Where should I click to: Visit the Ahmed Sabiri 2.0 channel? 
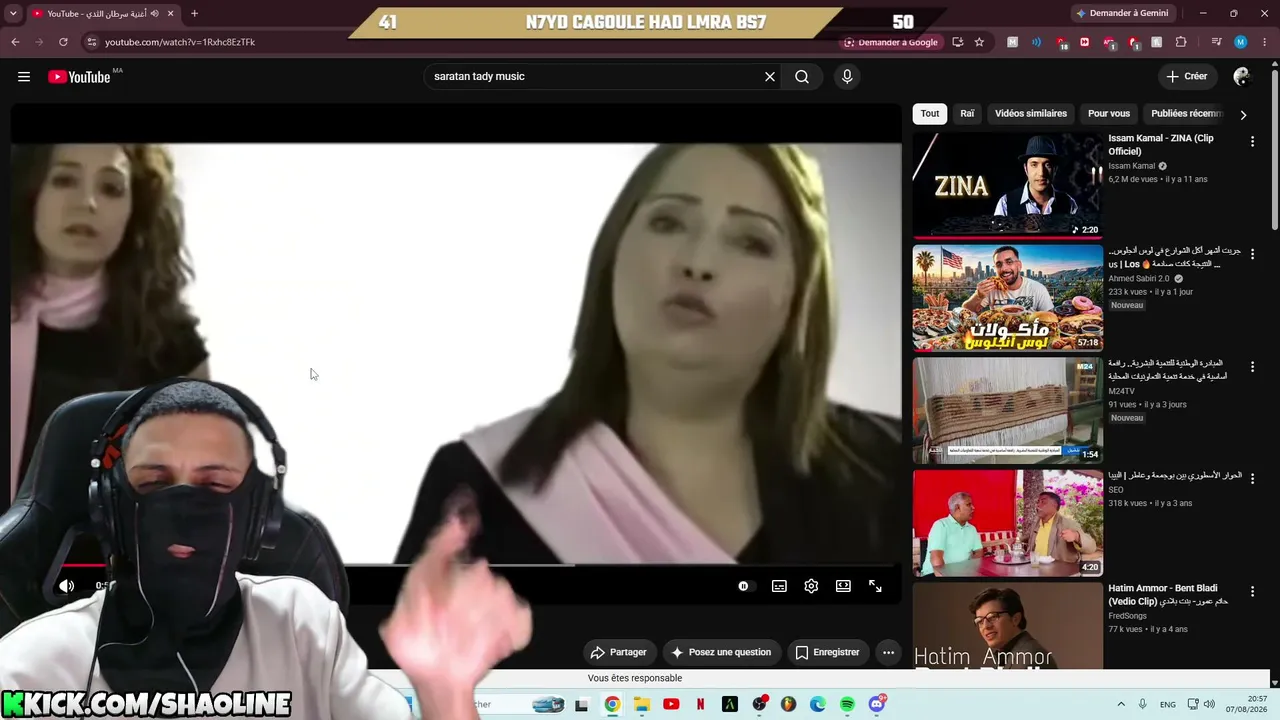[x=1139, y=278]
